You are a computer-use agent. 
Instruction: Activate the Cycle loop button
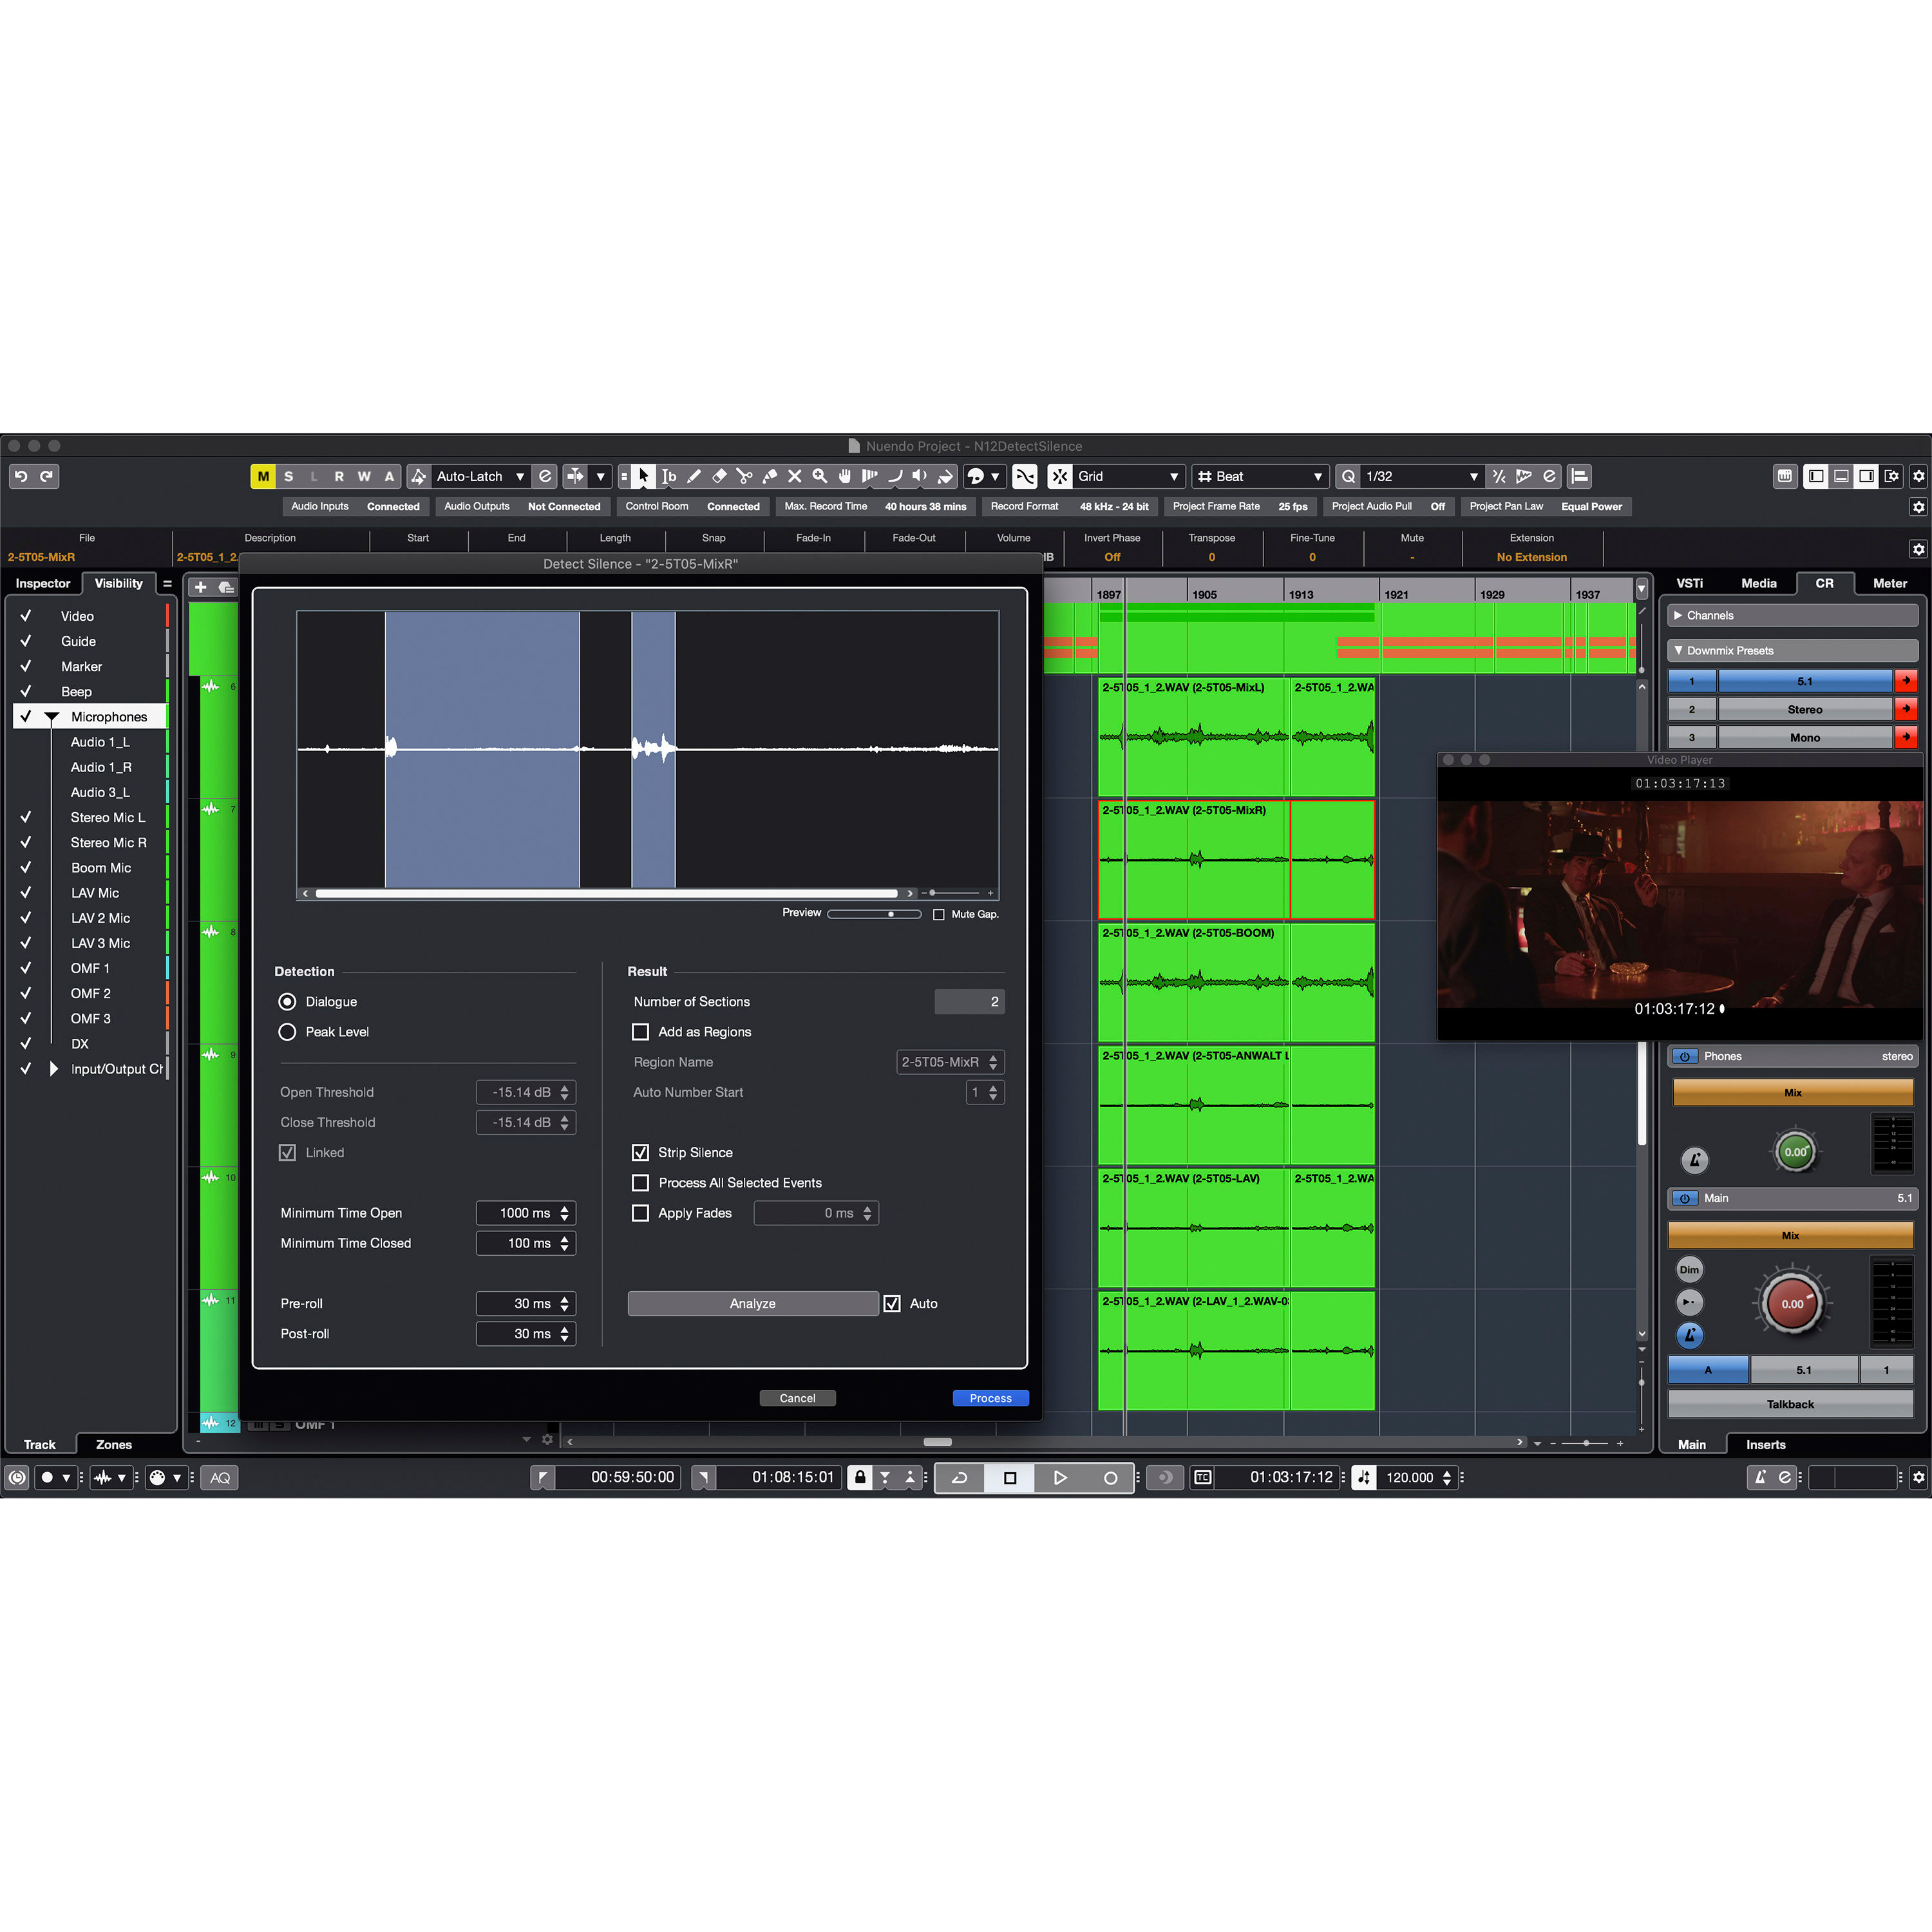959,1477
